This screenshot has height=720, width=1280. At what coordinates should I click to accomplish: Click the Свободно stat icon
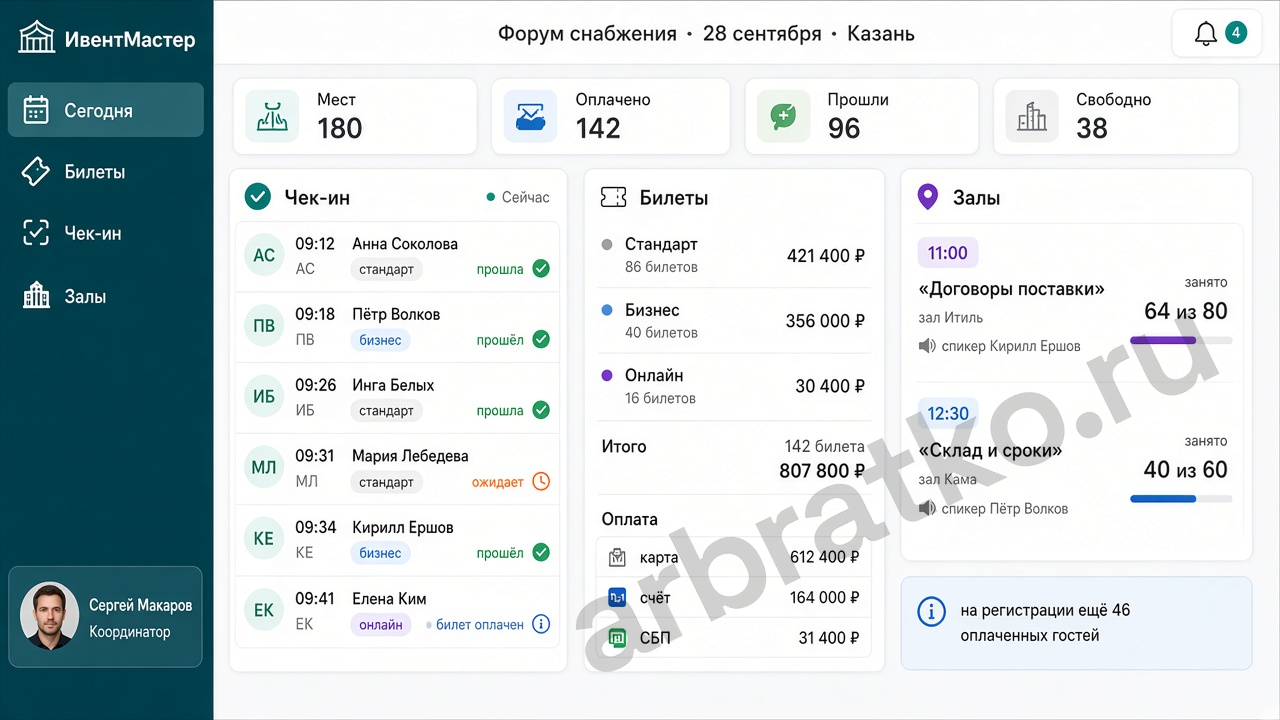pos(1032,116)
